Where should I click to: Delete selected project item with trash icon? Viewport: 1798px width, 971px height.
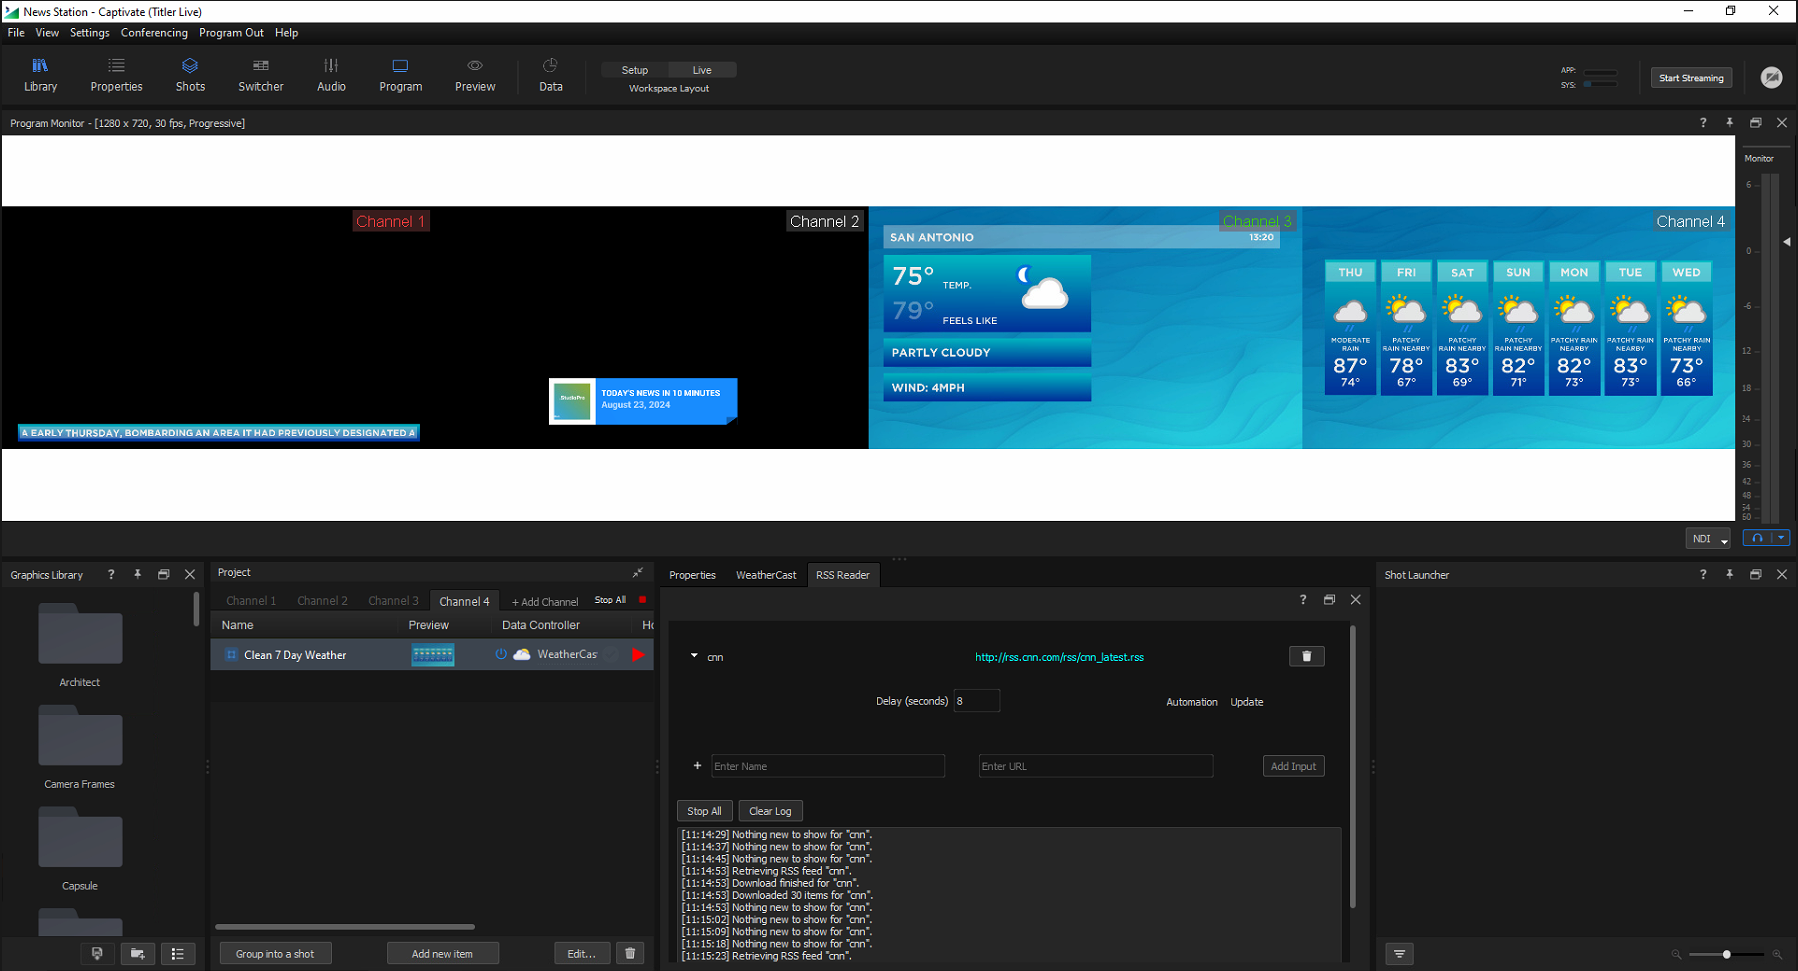[x=630, y=954]
